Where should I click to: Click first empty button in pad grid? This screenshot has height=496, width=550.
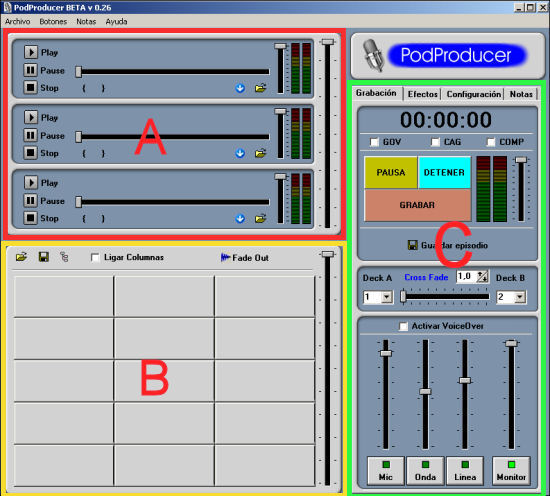point(63,296)
